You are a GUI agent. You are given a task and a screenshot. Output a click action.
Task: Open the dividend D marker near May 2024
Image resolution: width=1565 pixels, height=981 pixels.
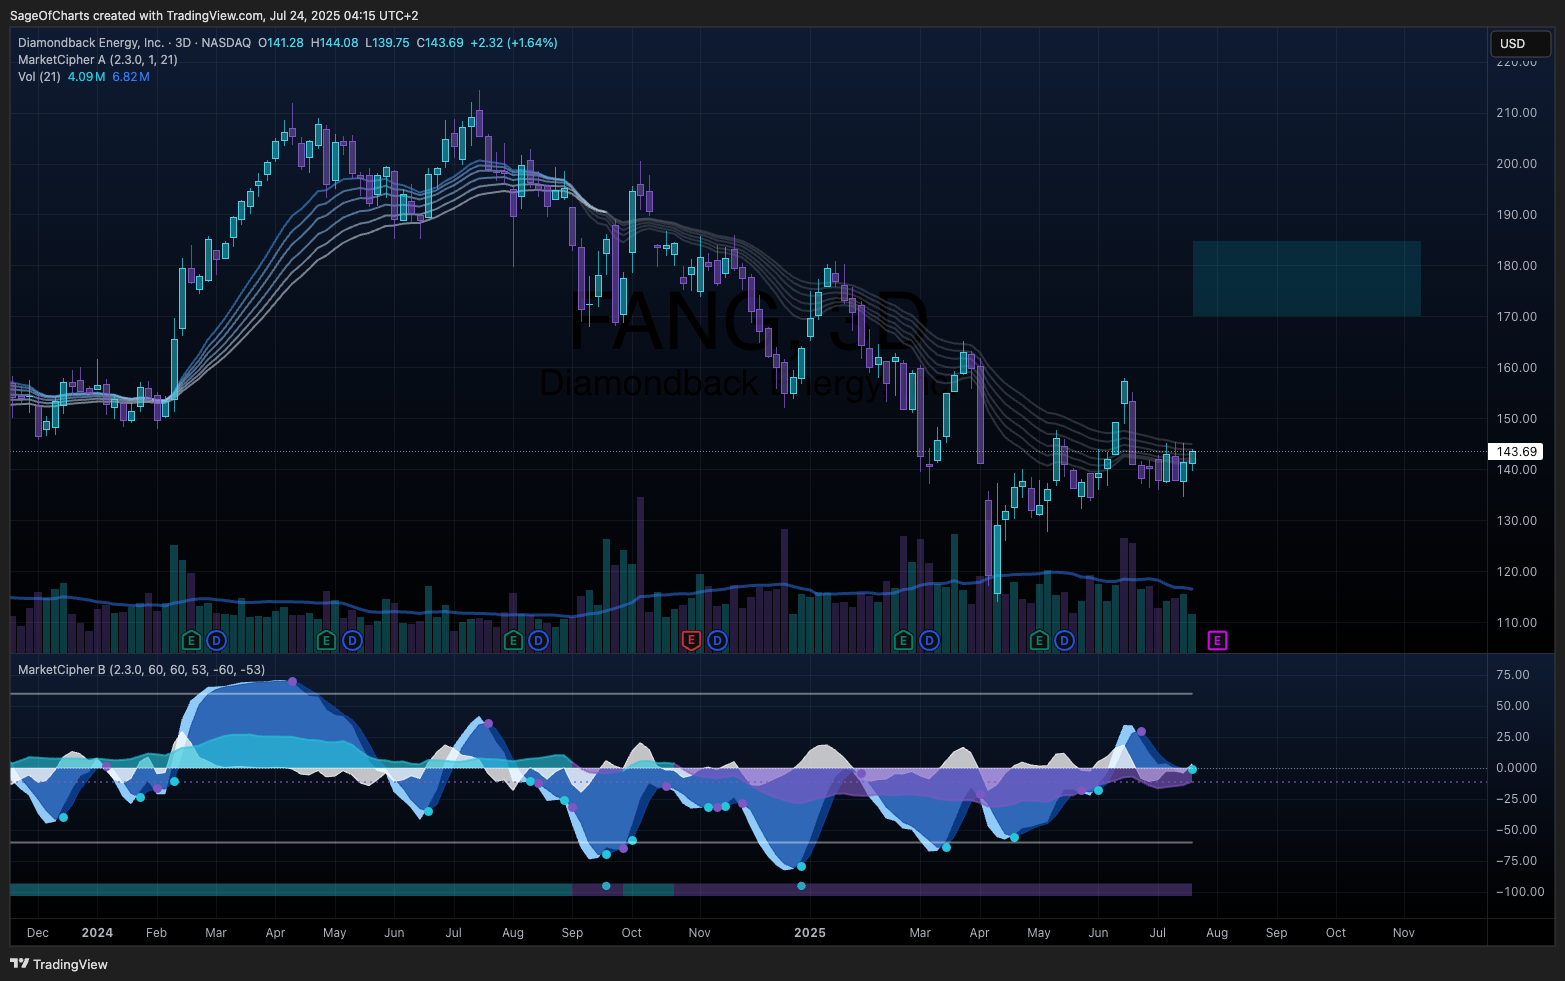[x=352, y=640]
